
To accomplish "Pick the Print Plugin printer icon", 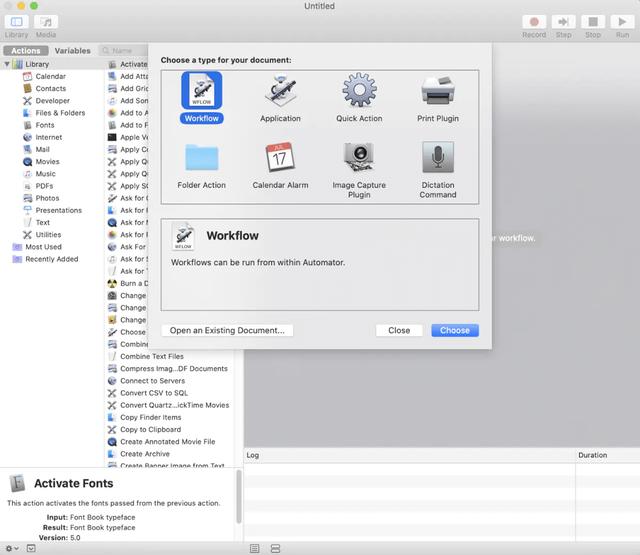I will [x=438, y=90].
